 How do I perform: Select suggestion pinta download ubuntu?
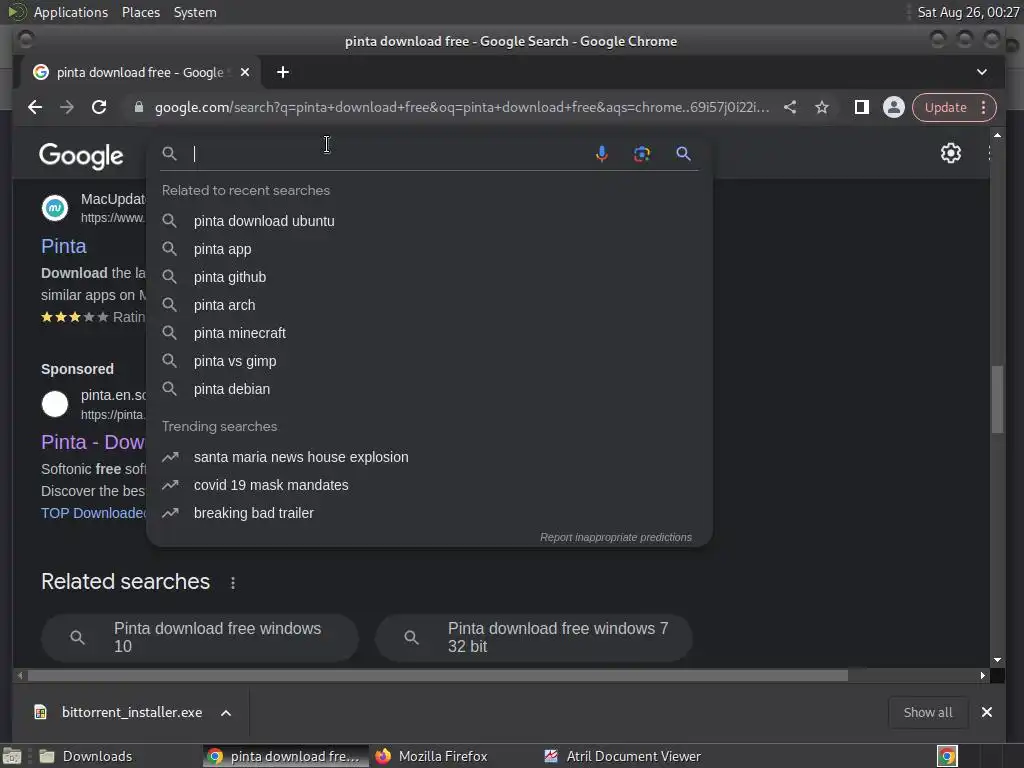[x=429, y=221]
